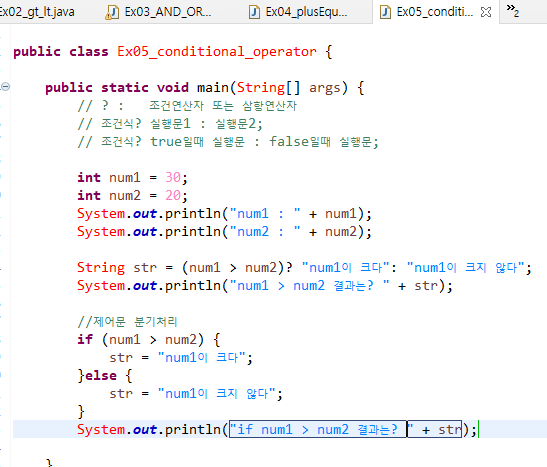The image size is (547, 467).
Task: Click the '(num1 > num2)?' ternary condition
Action: click(237, 268)
